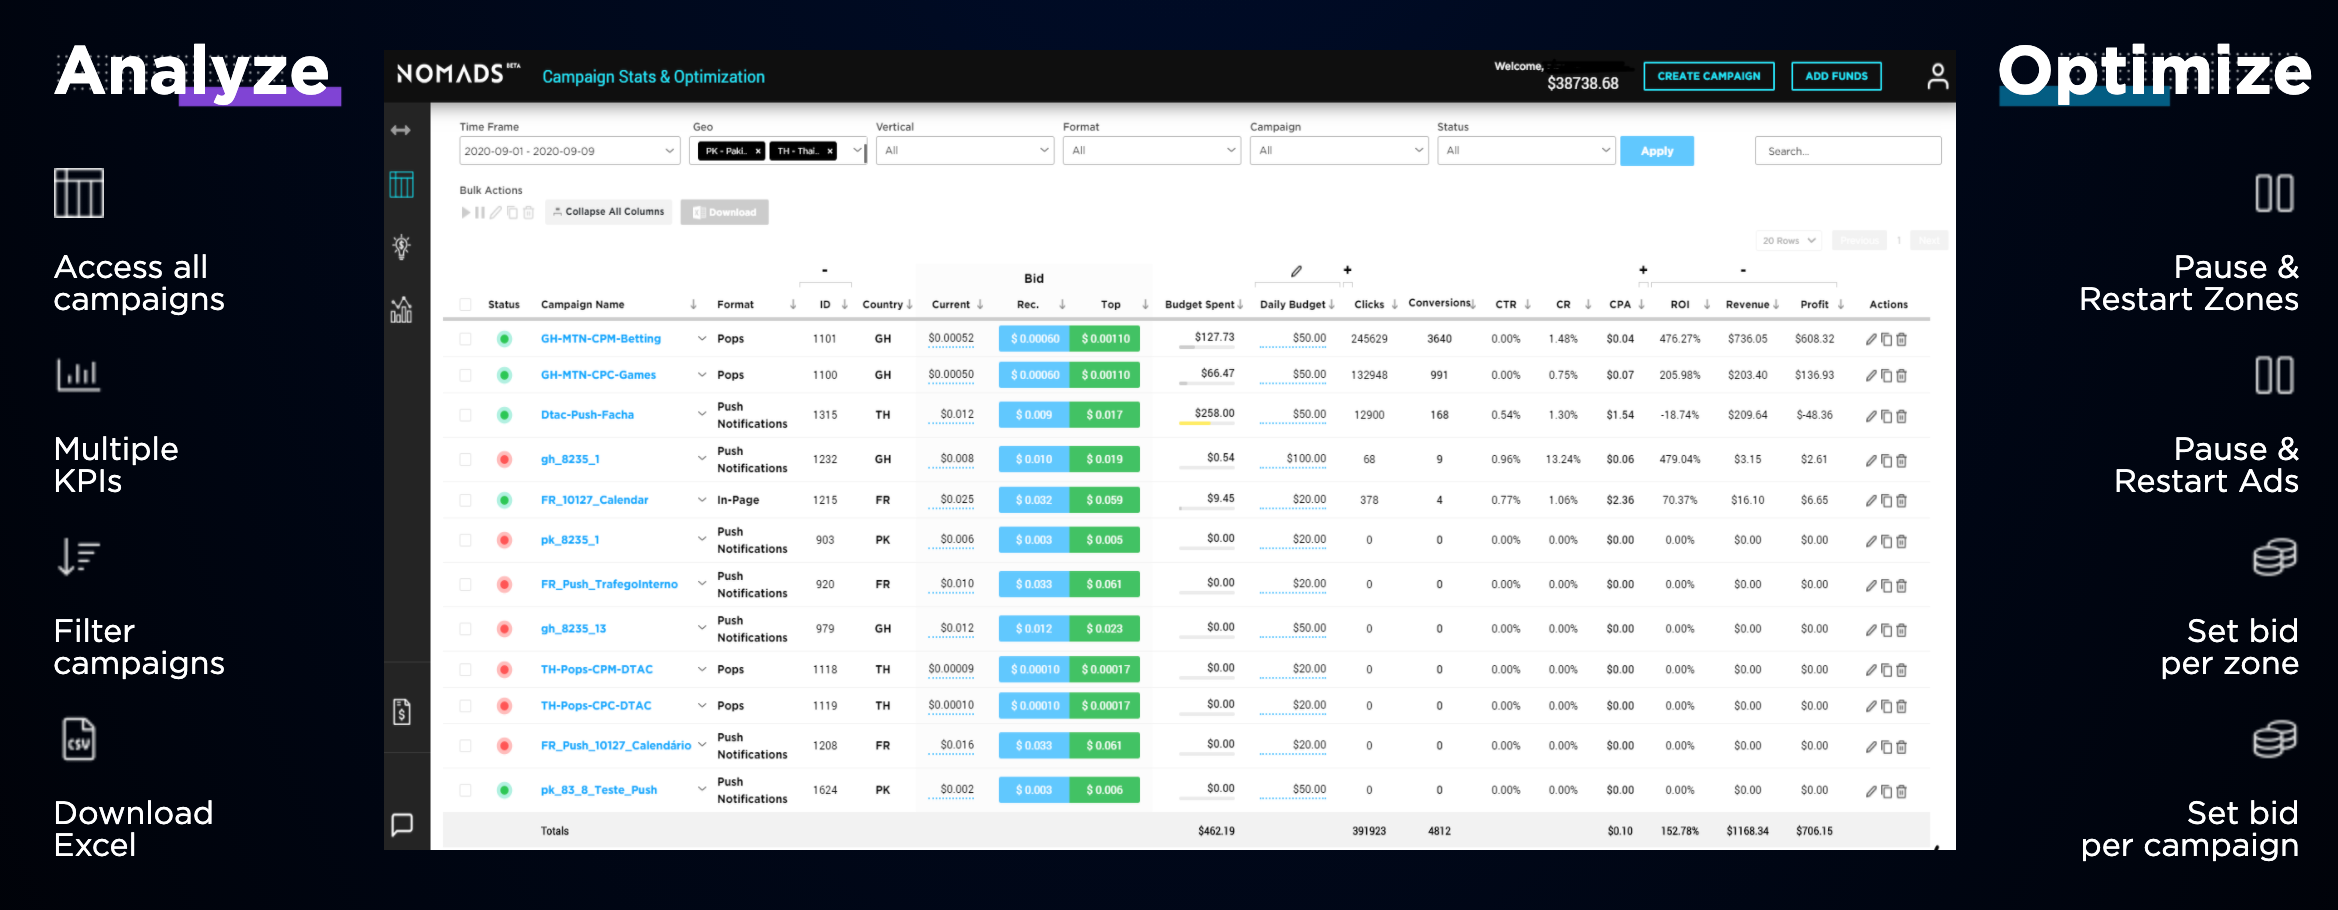Open the GH-MTN-CPM-Betting campaign link

[600, 339]
